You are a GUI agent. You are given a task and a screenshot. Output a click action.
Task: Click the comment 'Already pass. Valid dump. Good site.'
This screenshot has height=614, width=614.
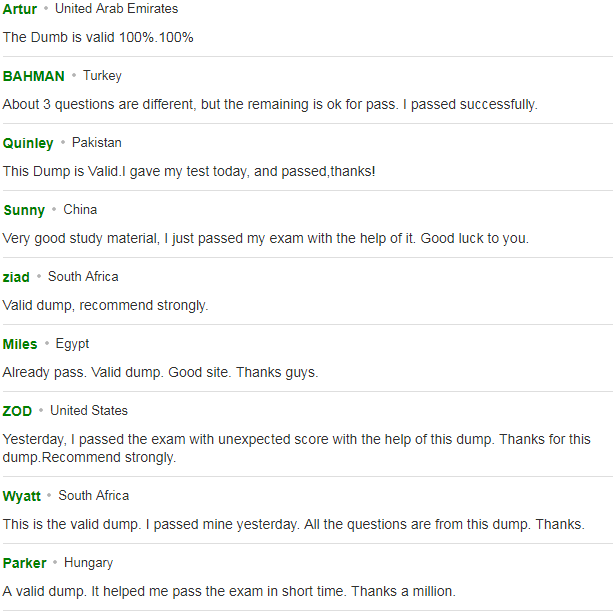[160, 372]
